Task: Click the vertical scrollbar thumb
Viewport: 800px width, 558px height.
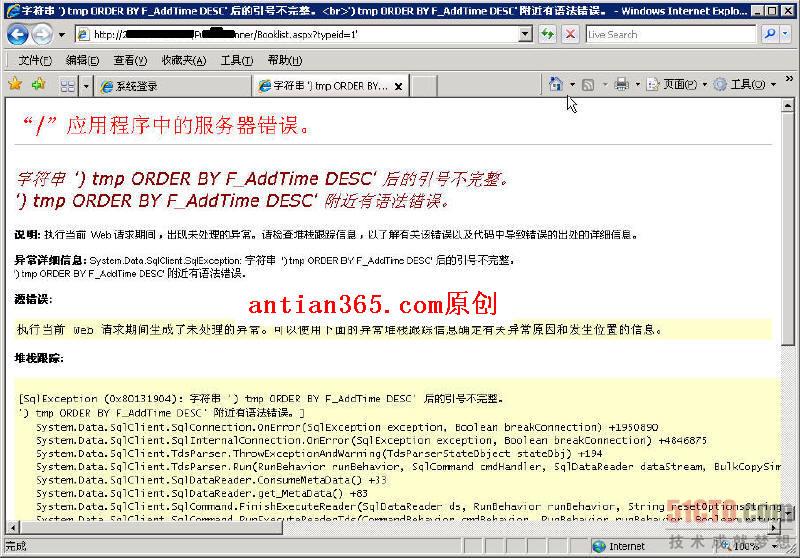Action: [788, 229]
